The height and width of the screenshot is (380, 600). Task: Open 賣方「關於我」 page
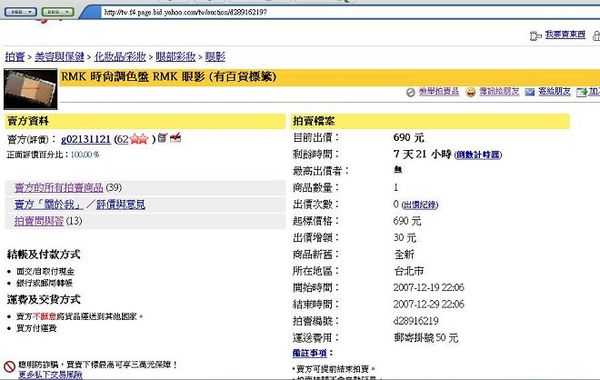[49, 204]
